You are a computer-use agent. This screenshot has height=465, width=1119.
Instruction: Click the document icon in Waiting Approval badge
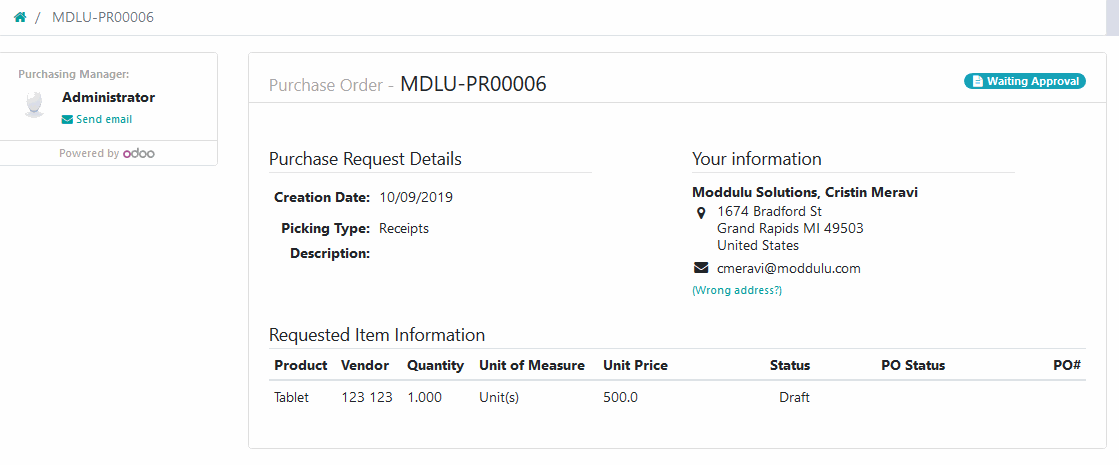pyautogui.click(x=977, y=81)
